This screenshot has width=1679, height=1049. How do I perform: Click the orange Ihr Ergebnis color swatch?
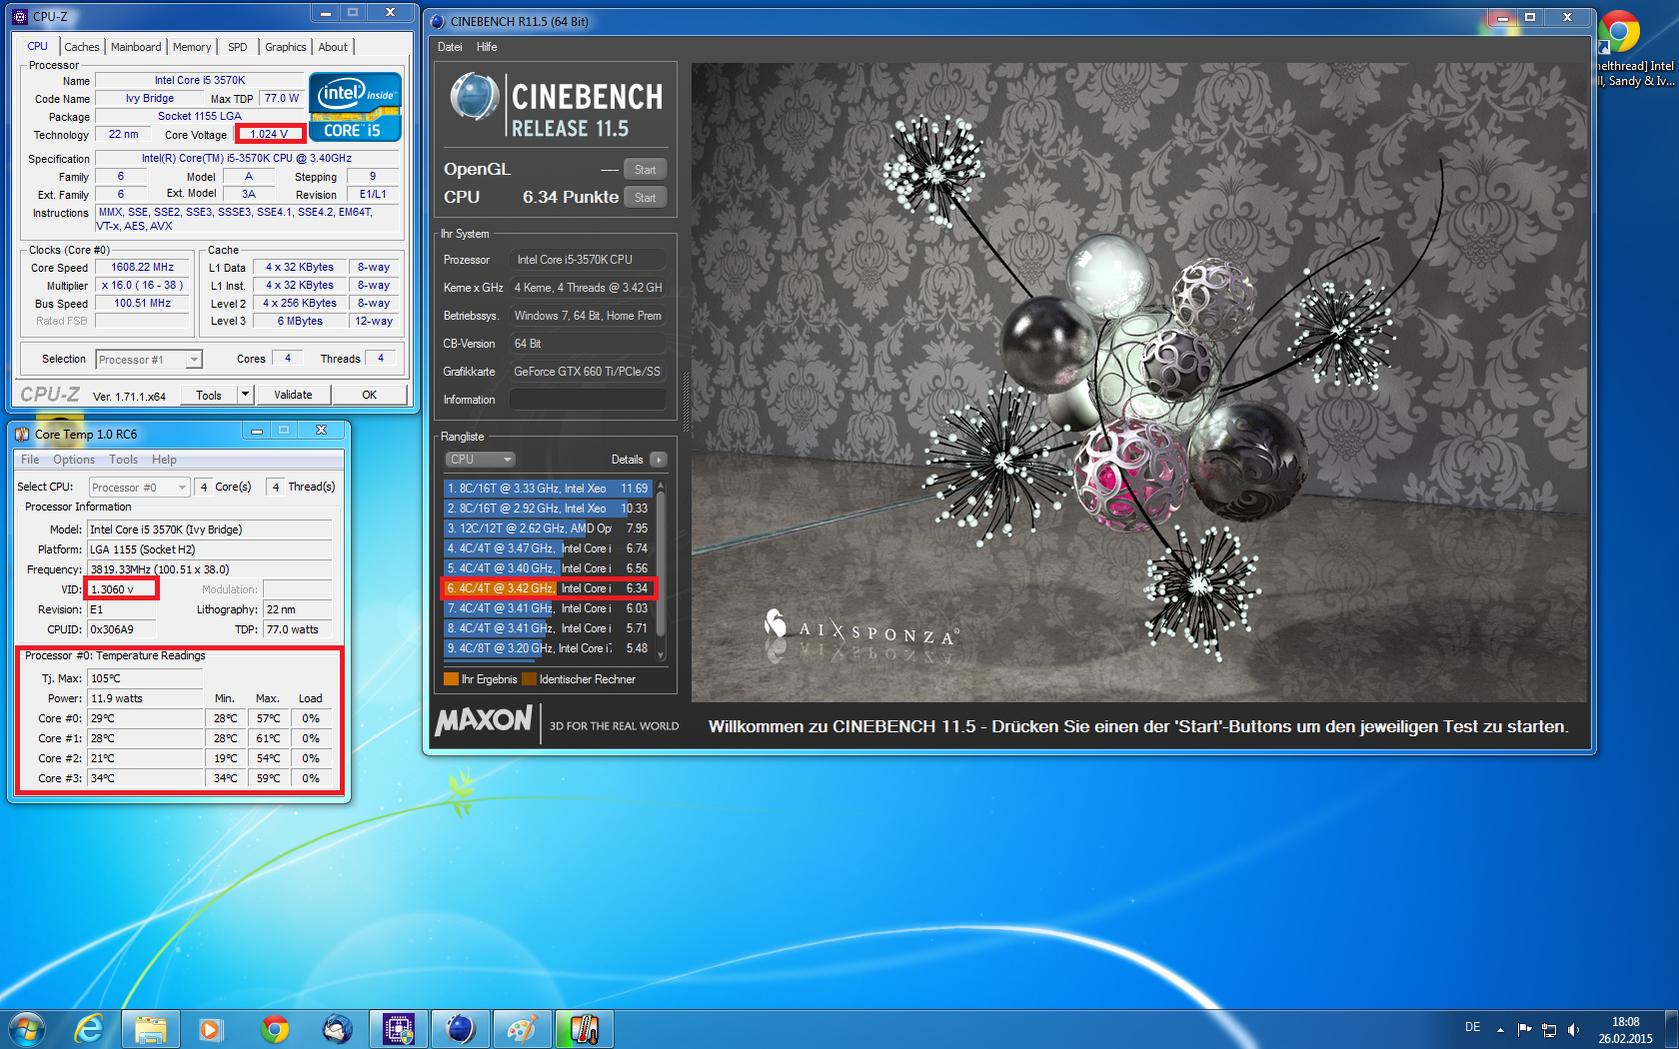tap(451, 680)
